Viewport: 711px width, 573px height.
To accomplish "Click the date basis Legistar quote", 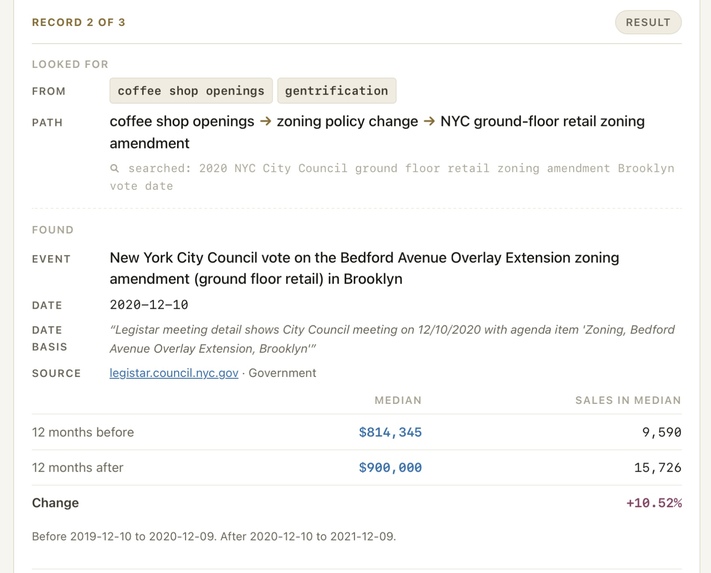I will pos(392,339).
